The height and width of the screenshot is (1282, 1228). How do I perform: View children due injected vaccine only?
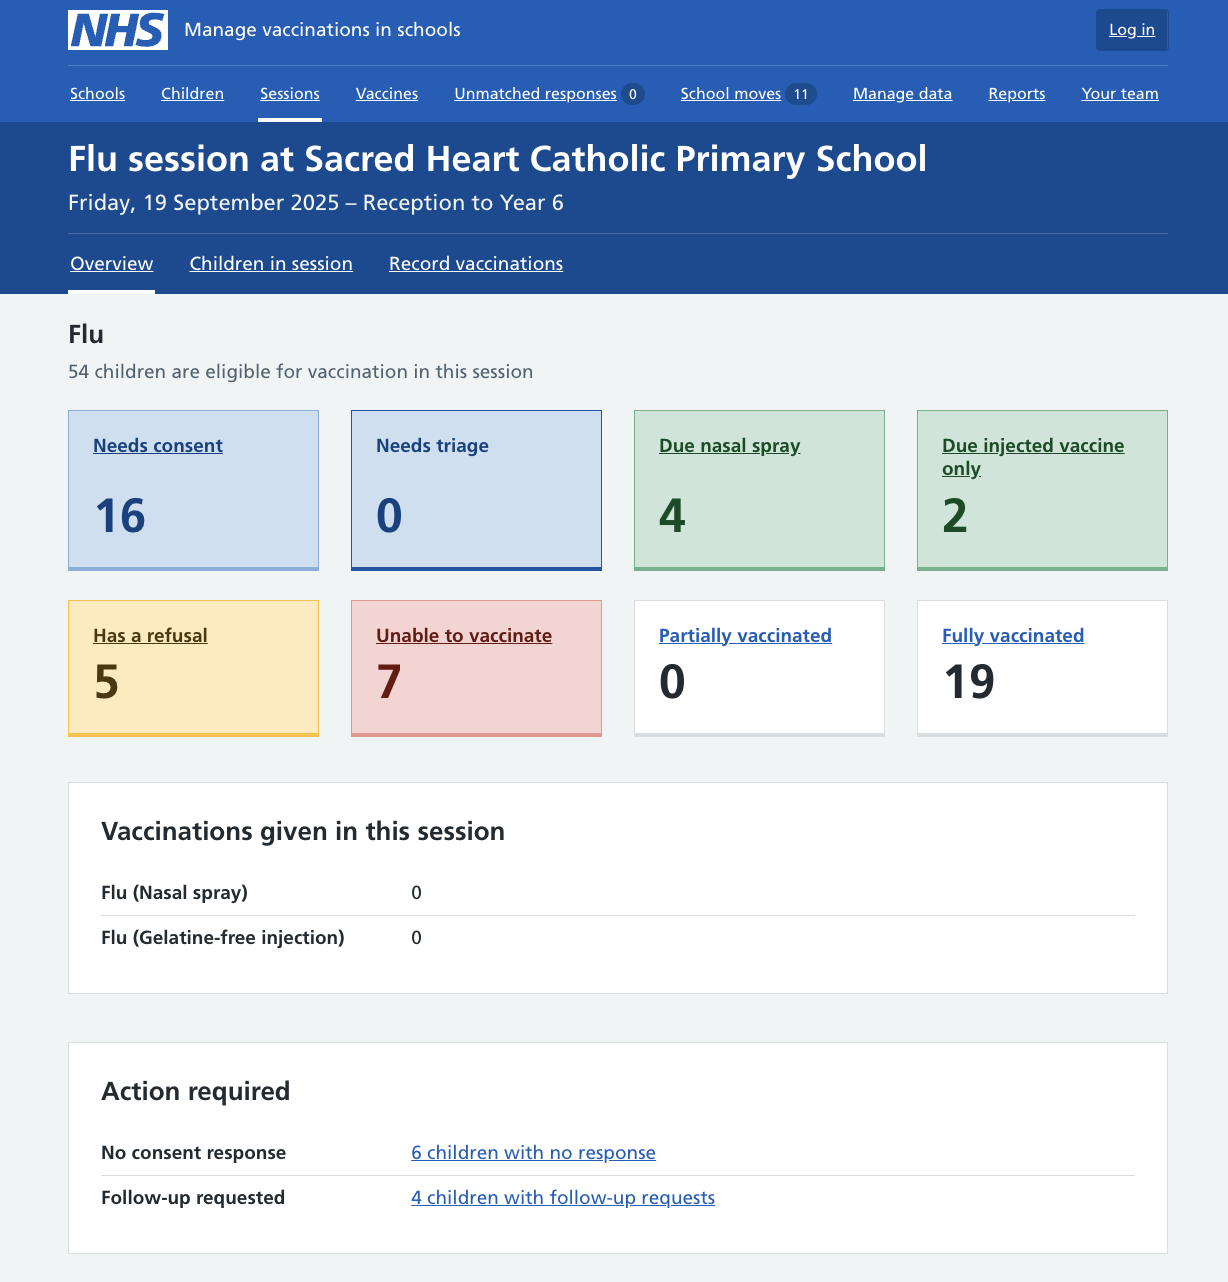tap(1032, 456)
